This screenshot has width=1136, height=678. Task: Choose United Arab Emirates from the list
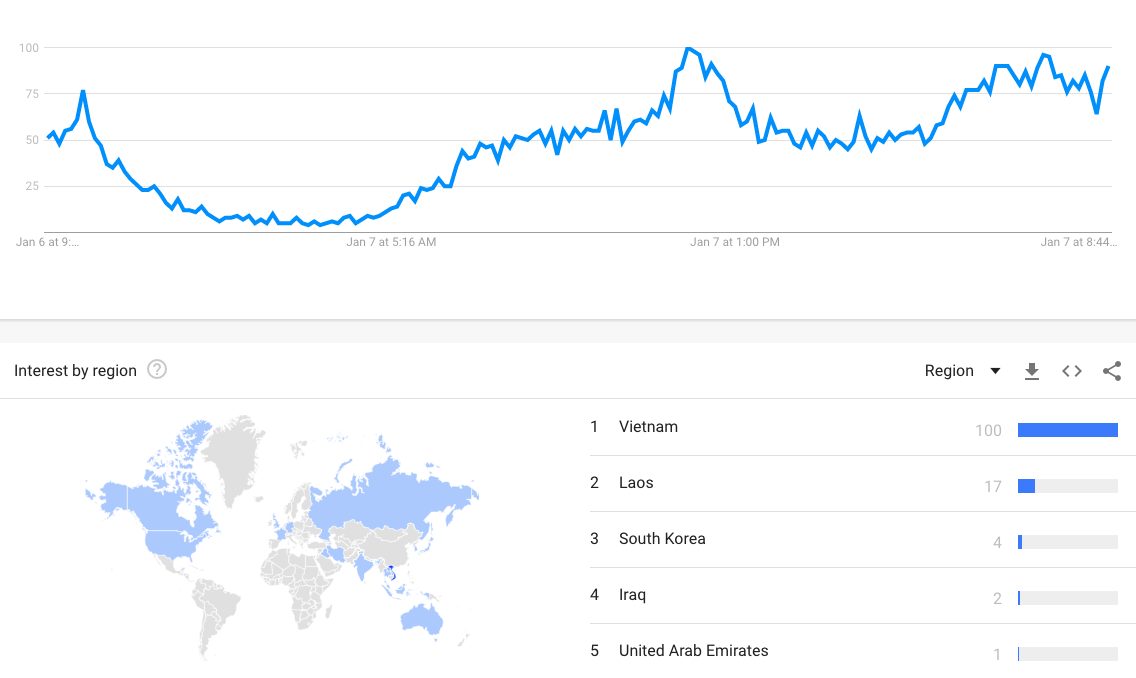pyautogui.click(x=693, y=651)
